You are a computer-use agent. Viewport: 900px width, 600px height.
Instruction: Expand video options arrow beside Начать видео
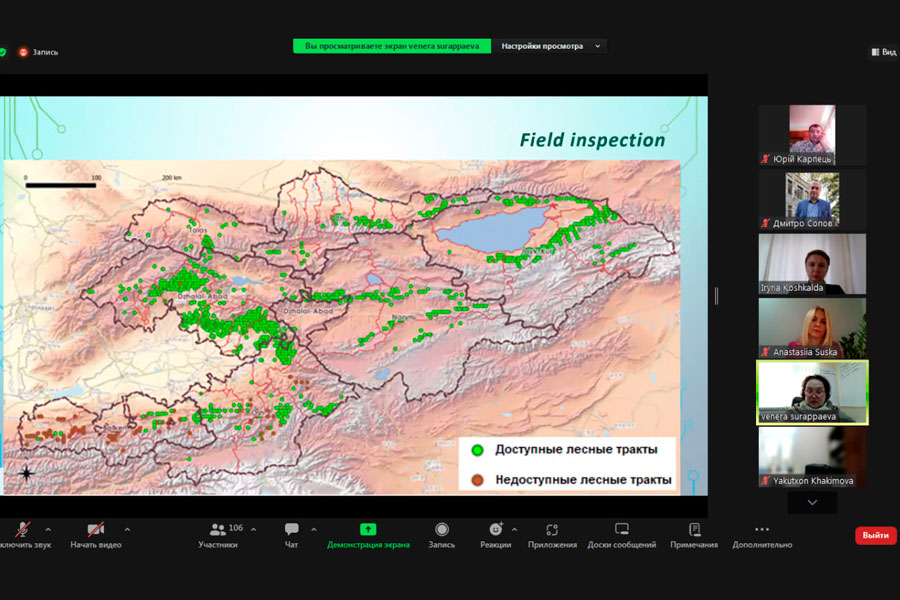click(127, 529)
